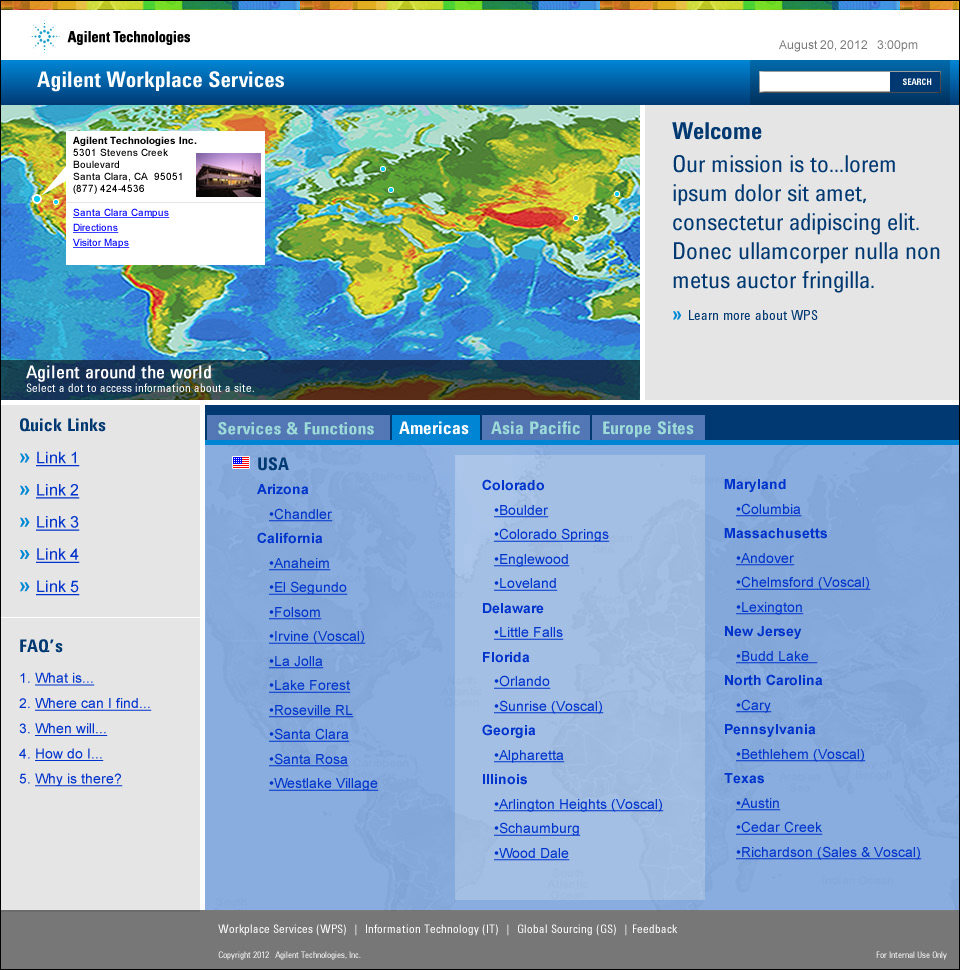Image resolution: width=960 pixels, height=970 pixels.
Task: Open the Chandler site link
Action: coord(301,514)
